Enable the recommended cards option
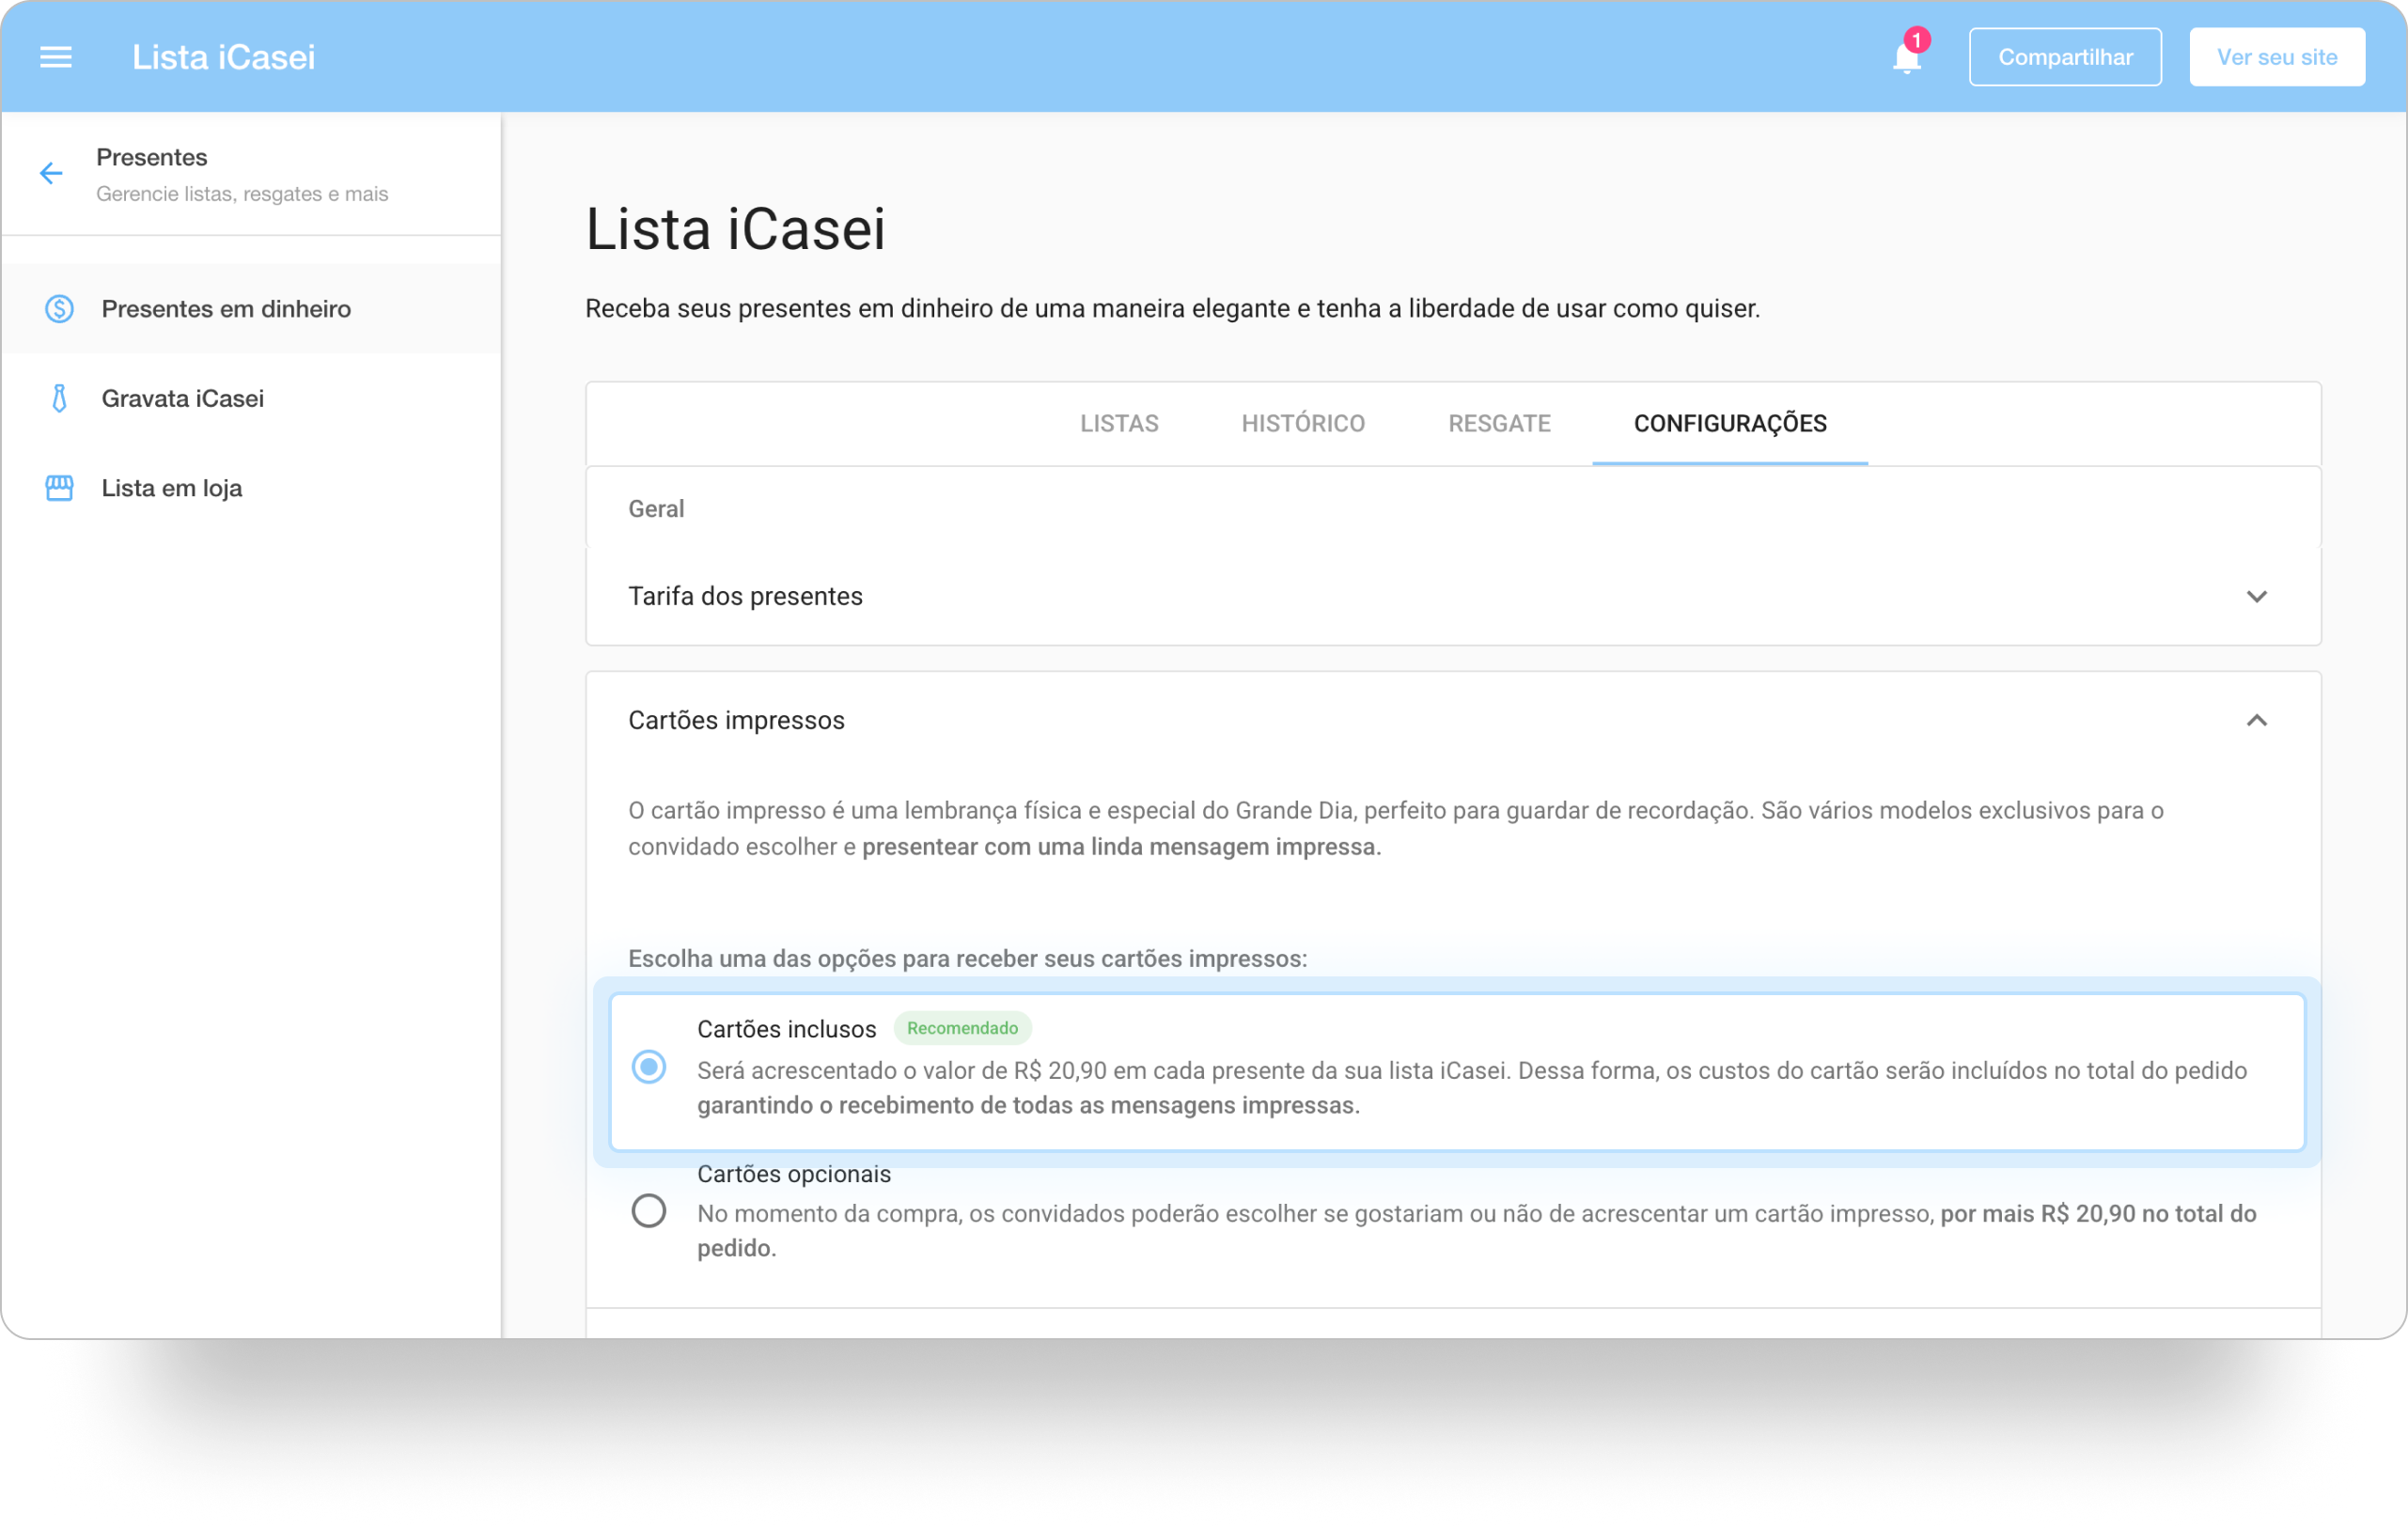Viewport: 2408px width, 1528px height. pyautogui.click(x=650, y=1068)
